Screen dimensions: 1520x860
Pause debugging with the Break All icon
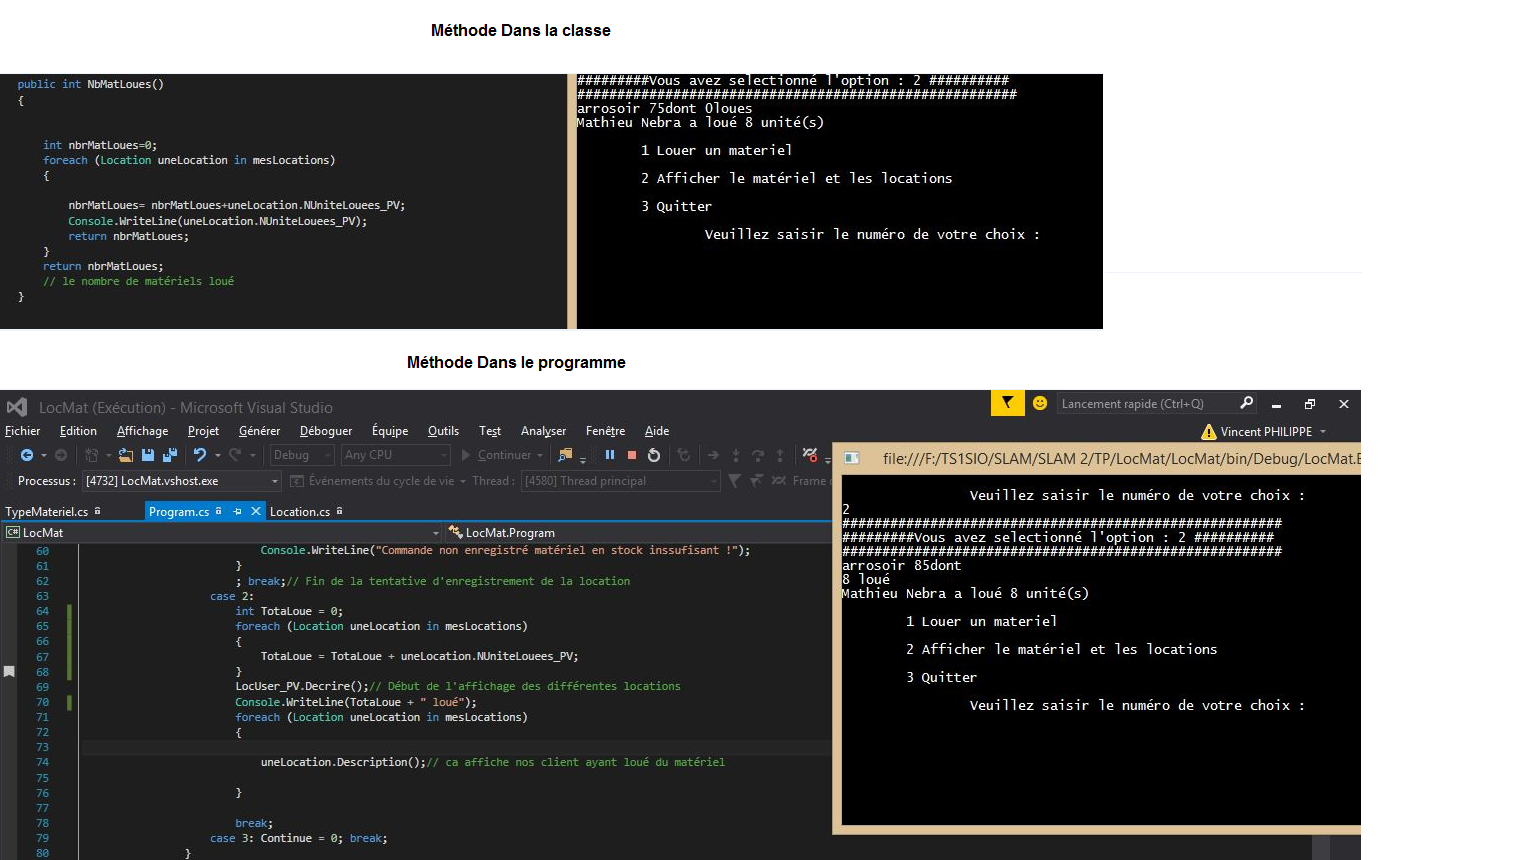(611, 455)
